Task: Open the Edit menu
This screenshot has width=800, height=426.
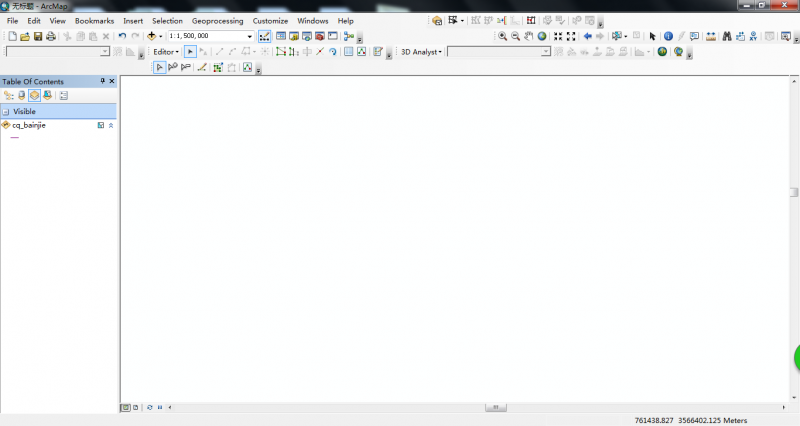Action: pyautogui.click(x=34, y=21)
